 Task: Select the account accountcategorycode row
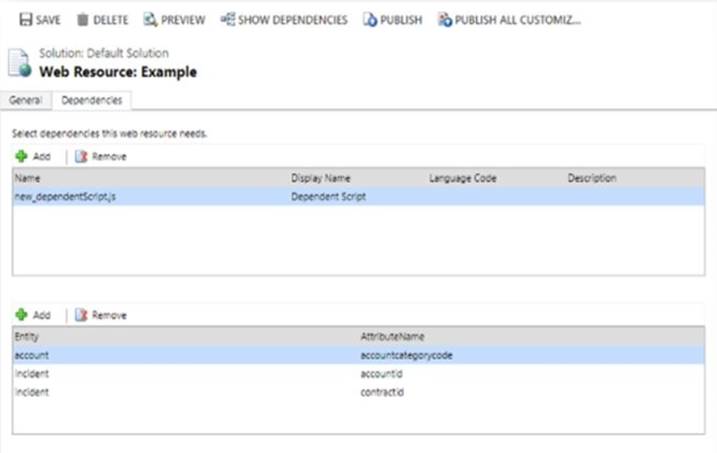(200, 354)
